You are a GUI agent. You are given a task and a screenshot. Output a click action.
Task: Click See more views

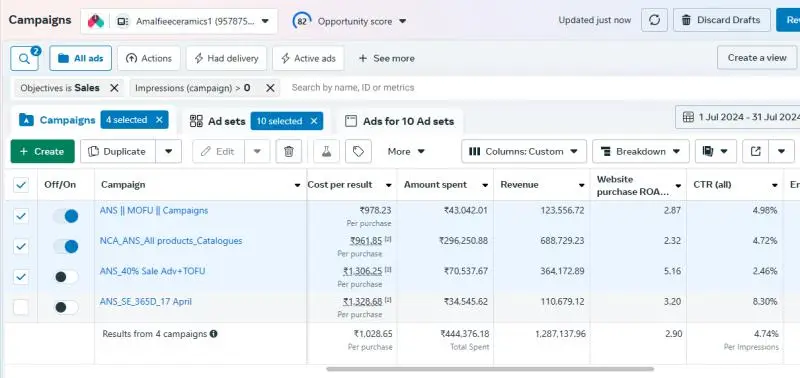coord(386,58)
